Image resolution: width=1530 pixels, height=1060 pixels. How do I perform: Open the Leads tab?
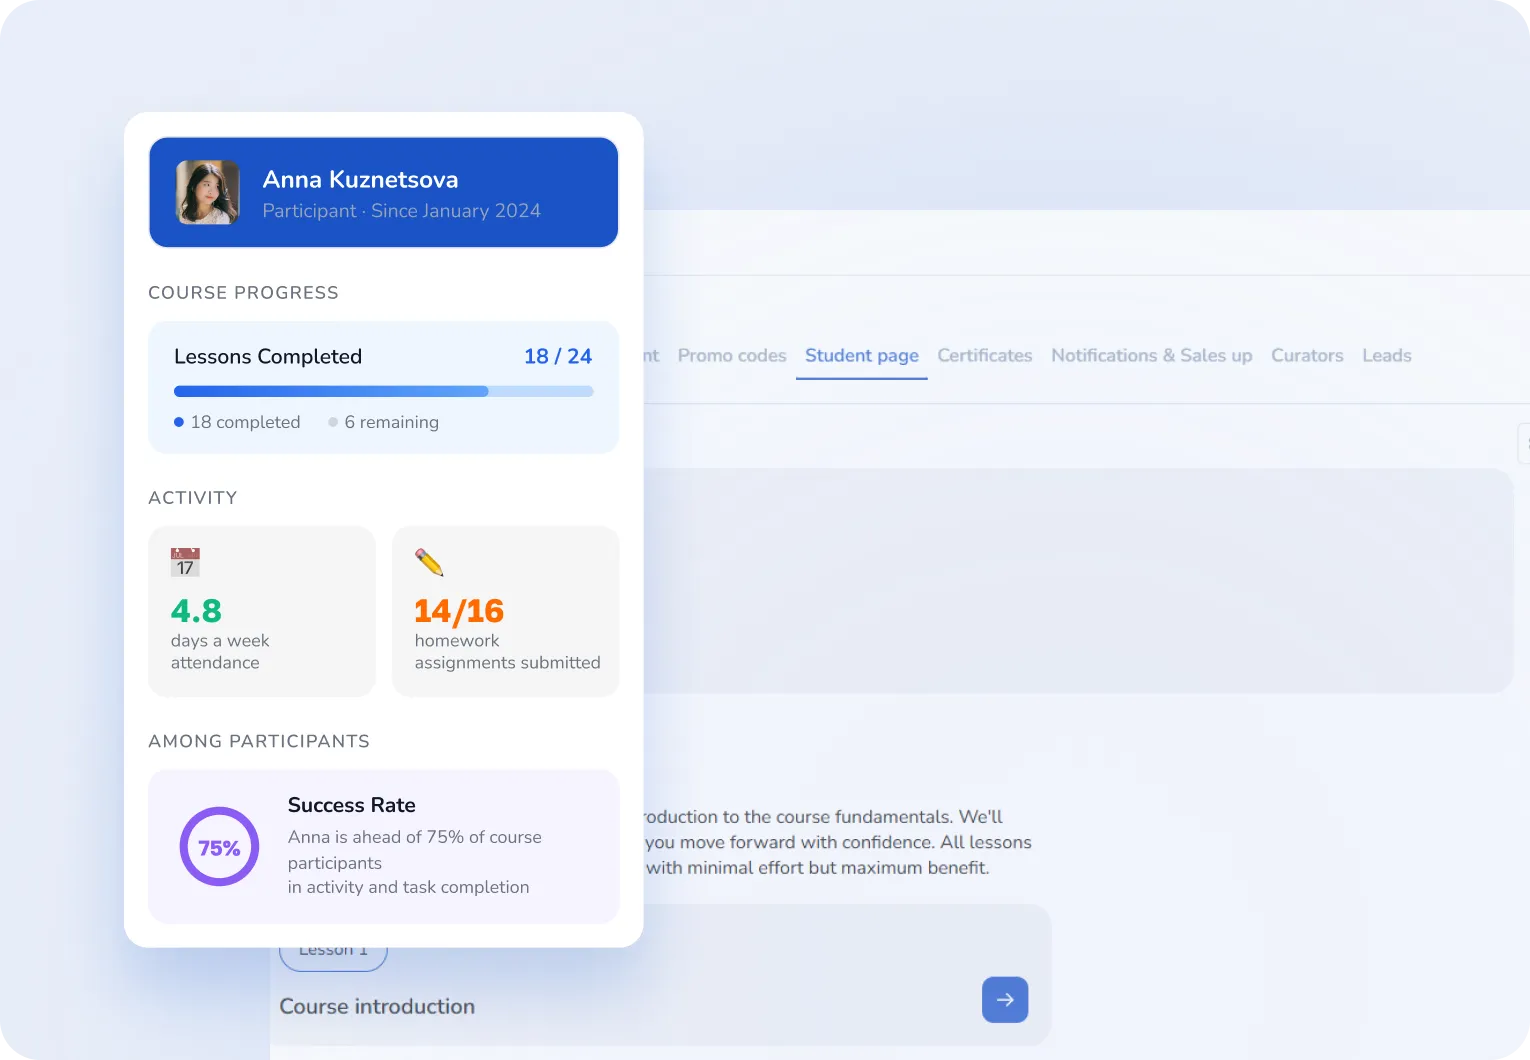[1386, 356]
